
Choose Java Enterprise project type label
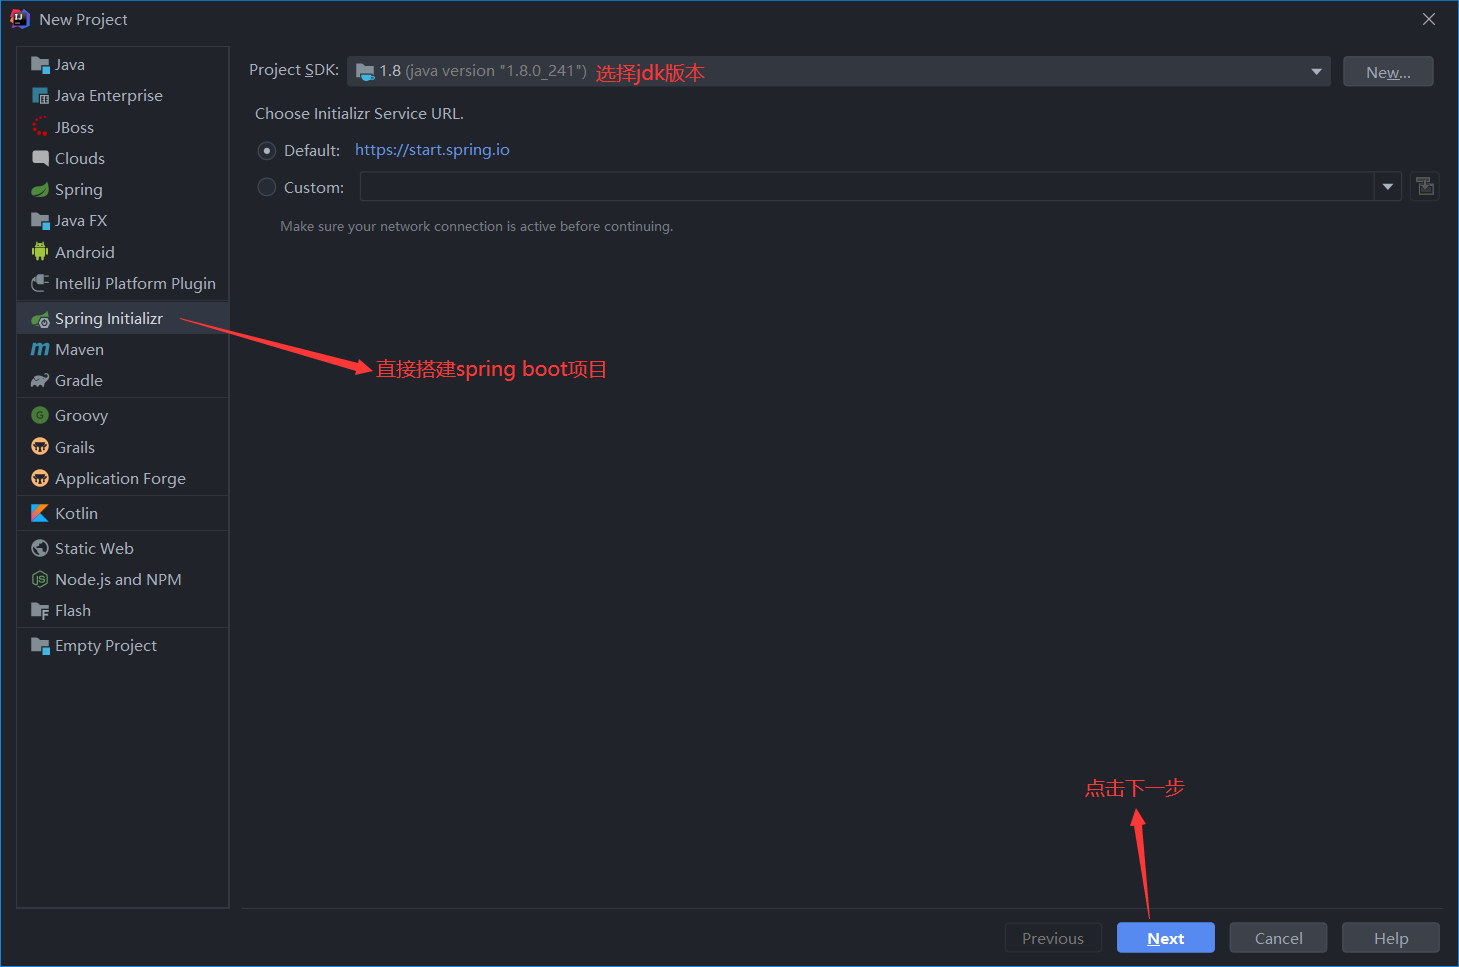coord(109,96)
